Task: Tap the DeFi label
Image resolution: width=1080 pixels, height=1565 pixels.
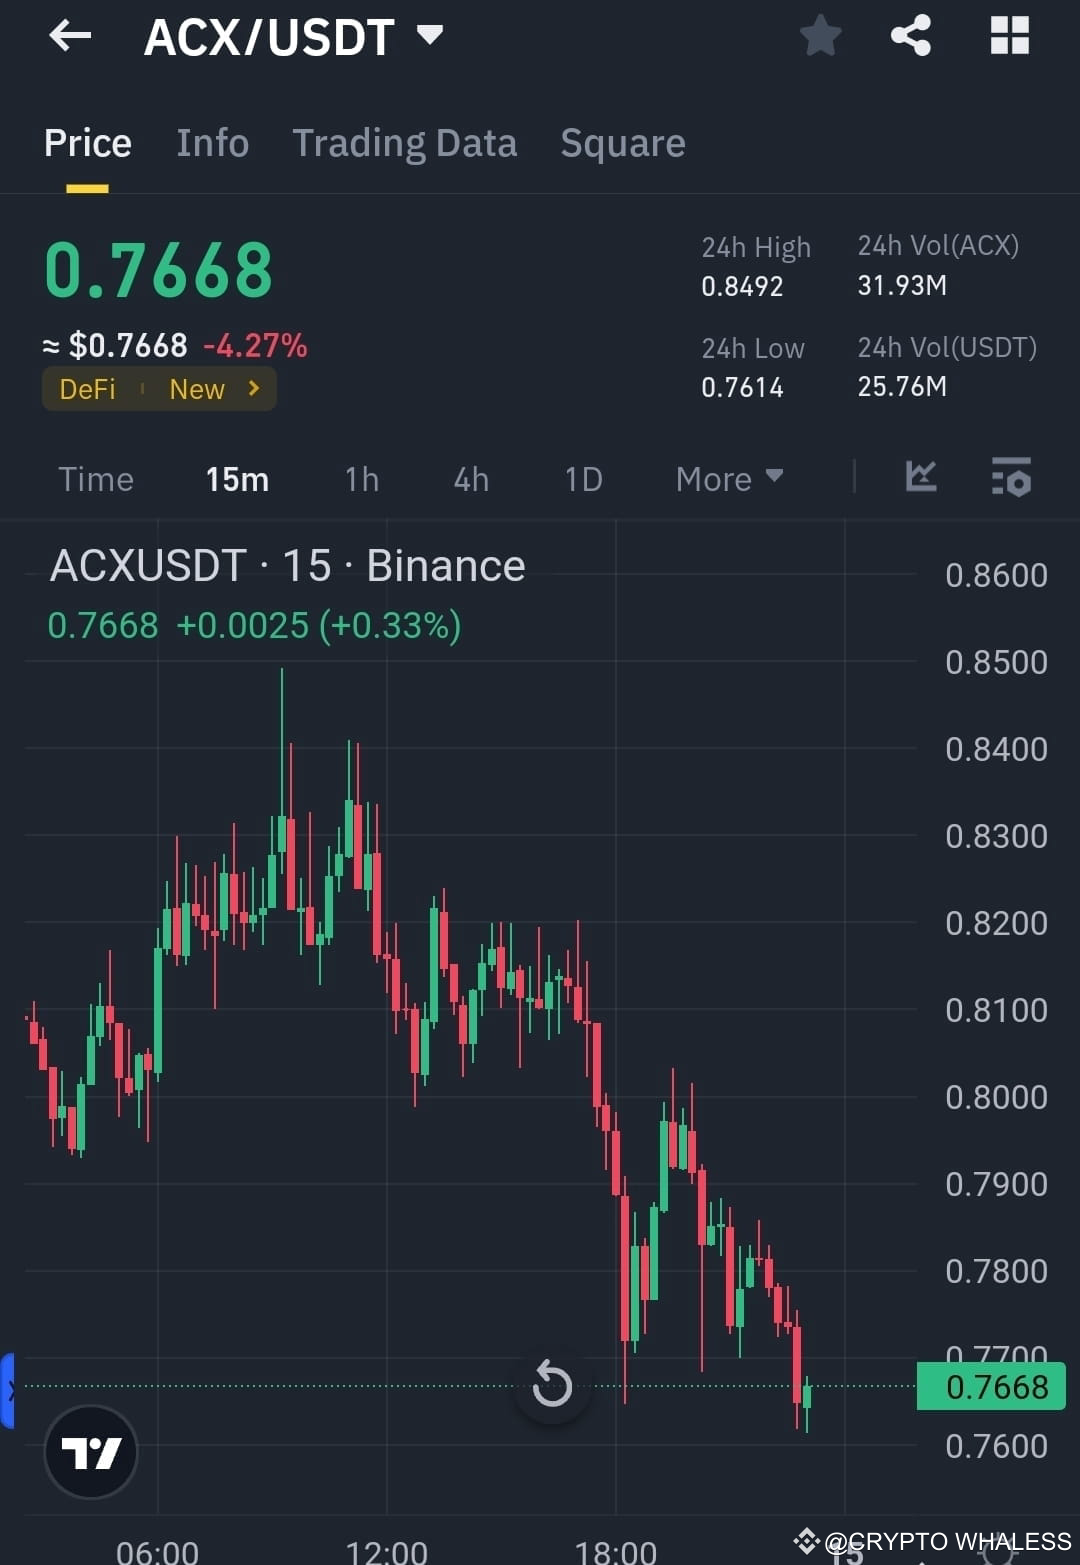Action: pos(87,389)
